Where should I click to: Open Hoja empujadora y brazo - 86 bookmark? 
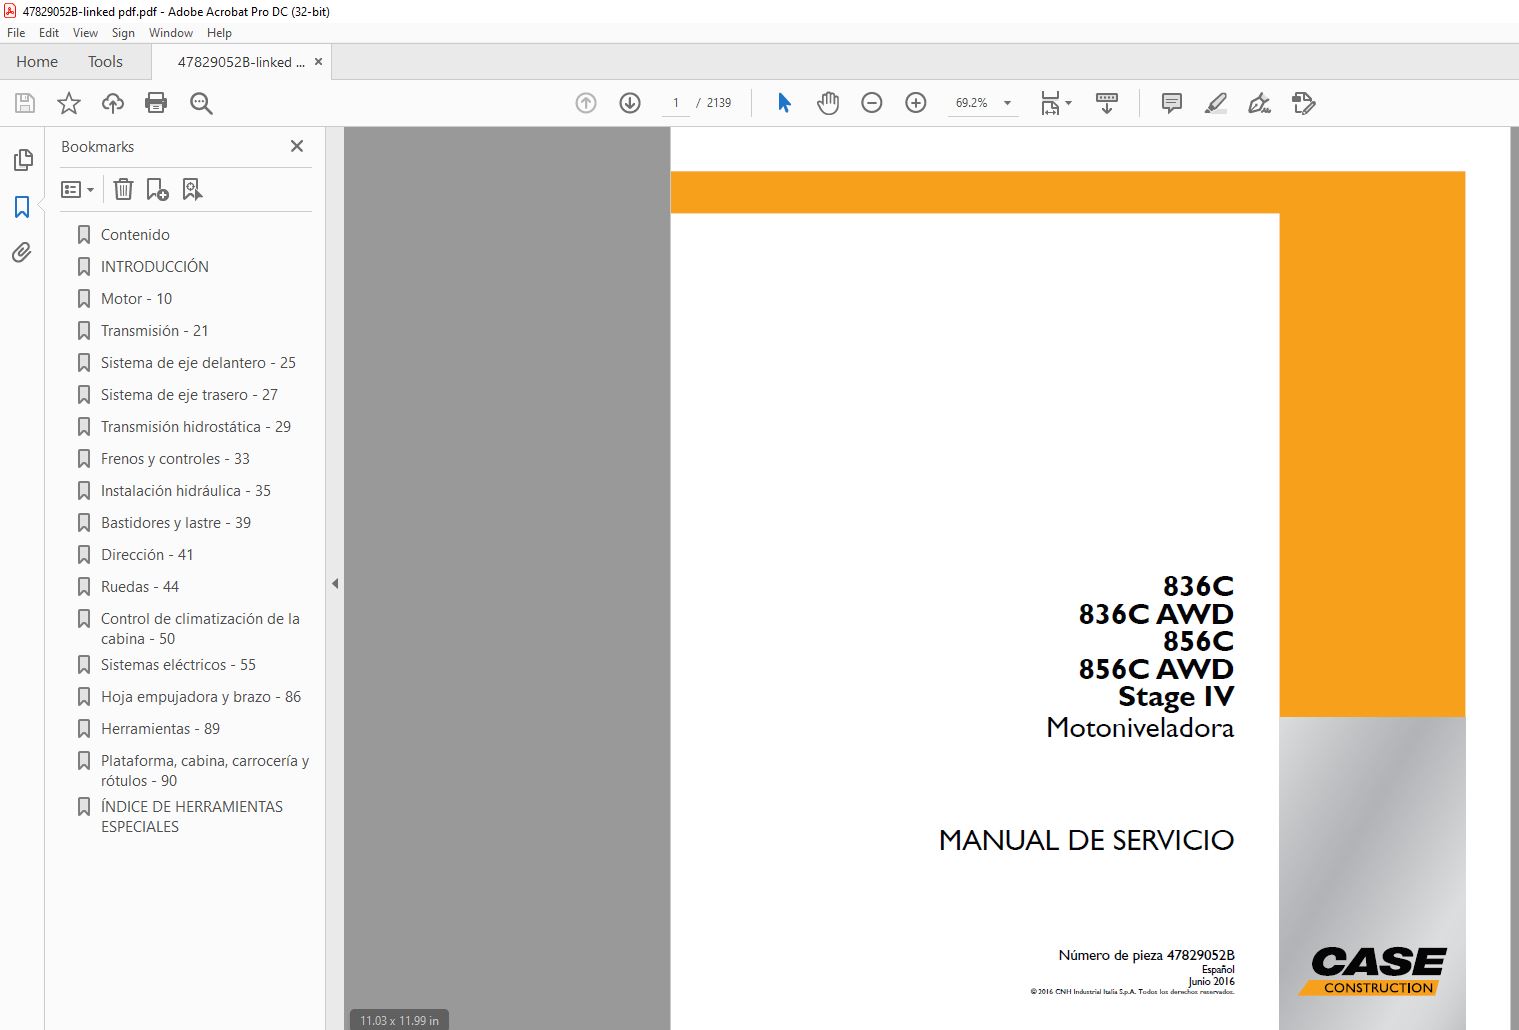[x=201, y=697]
